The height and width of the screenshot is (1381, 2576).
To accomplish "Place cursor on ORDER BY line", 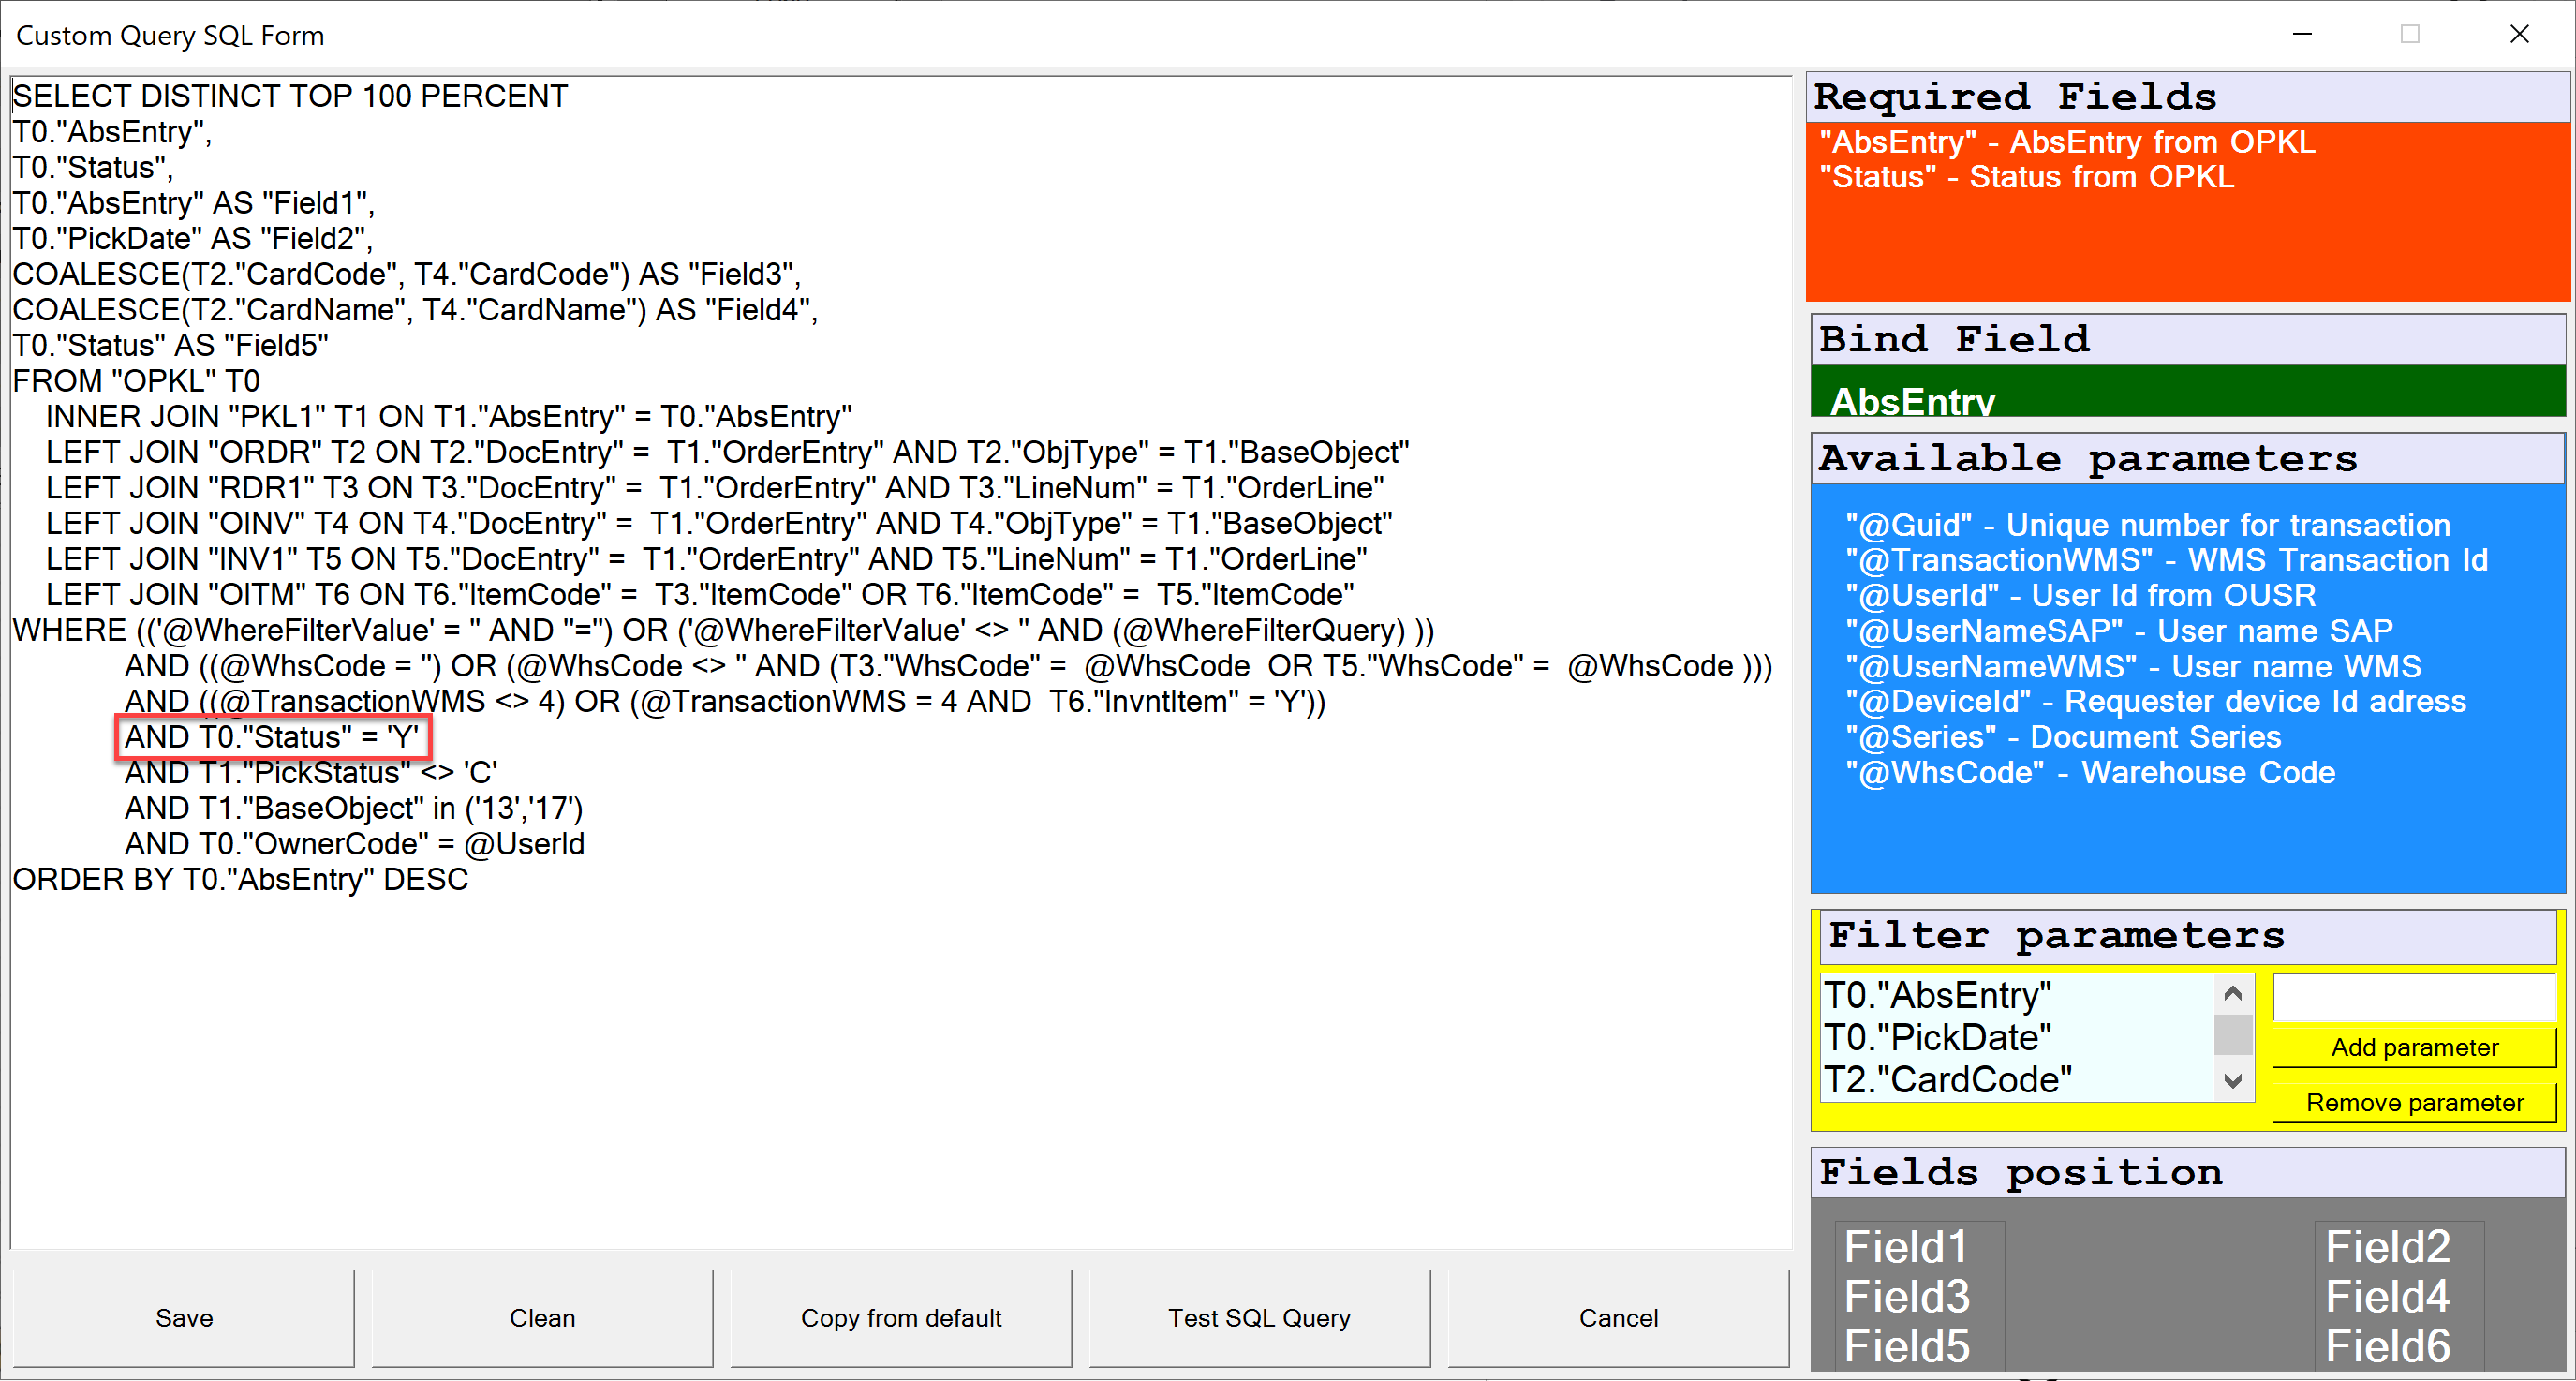I will (x=240, y=880).
